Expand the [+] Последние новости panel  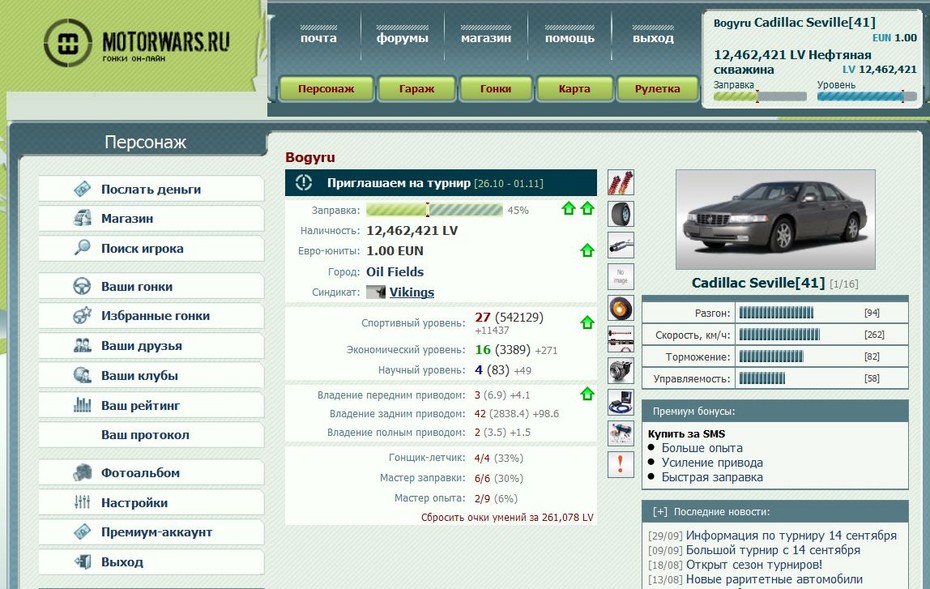pos(660,511)
